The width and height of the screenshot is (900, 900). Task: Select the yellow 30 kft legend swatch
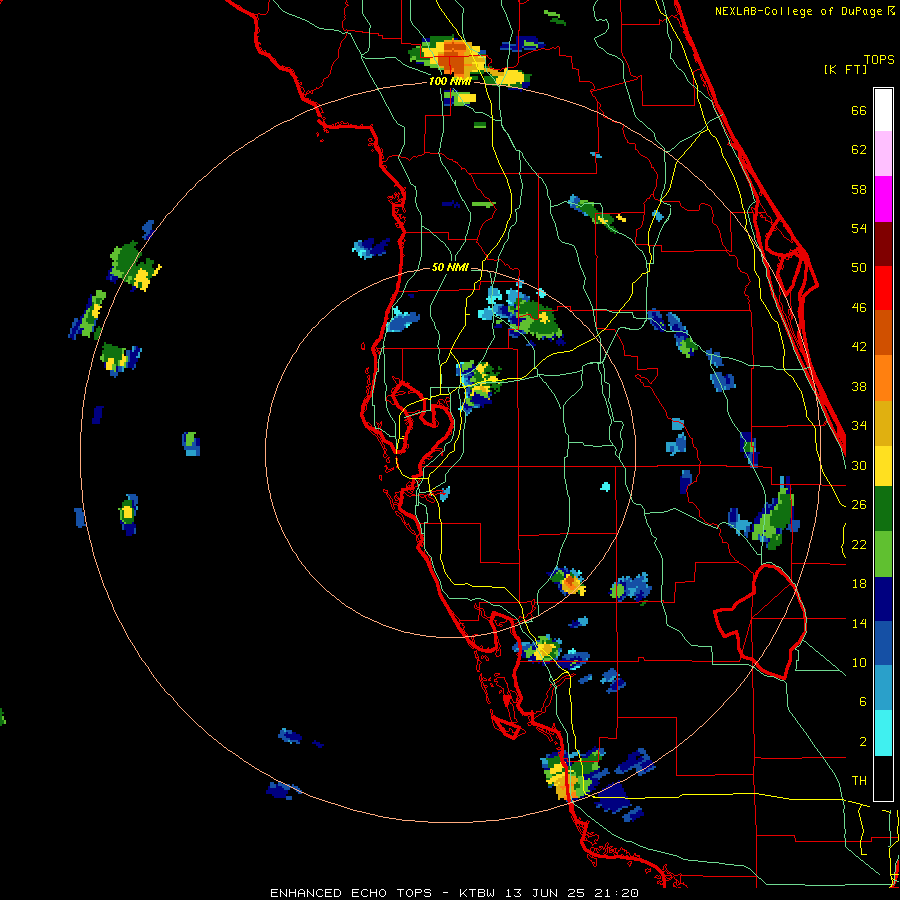click(x=883, y=466)
